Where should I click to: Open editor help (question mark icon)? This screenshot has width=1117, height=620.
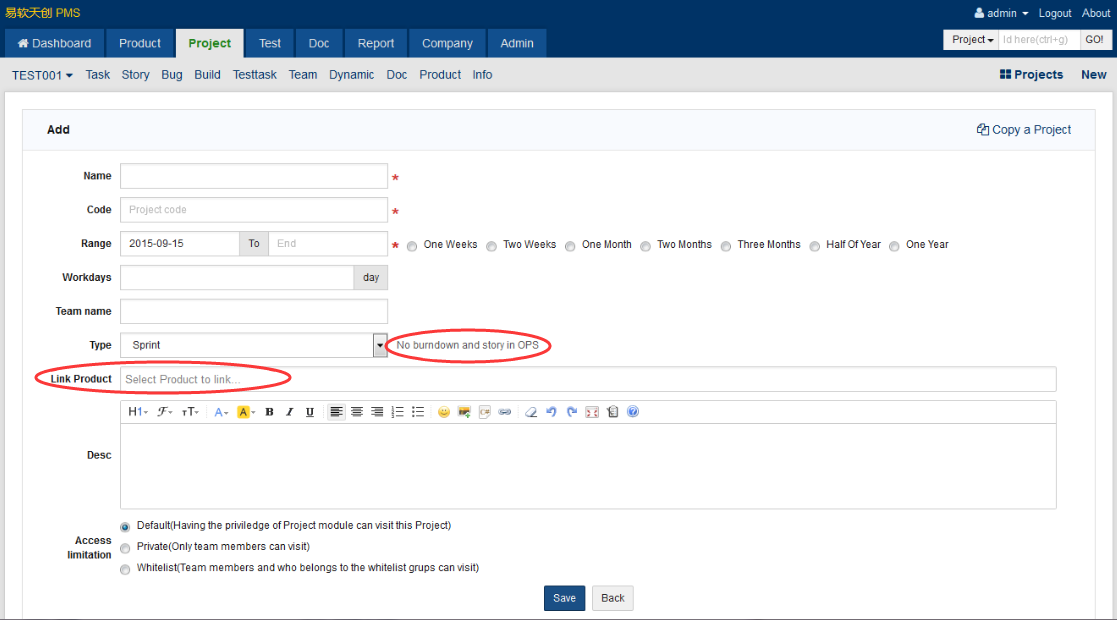point(633,412)
